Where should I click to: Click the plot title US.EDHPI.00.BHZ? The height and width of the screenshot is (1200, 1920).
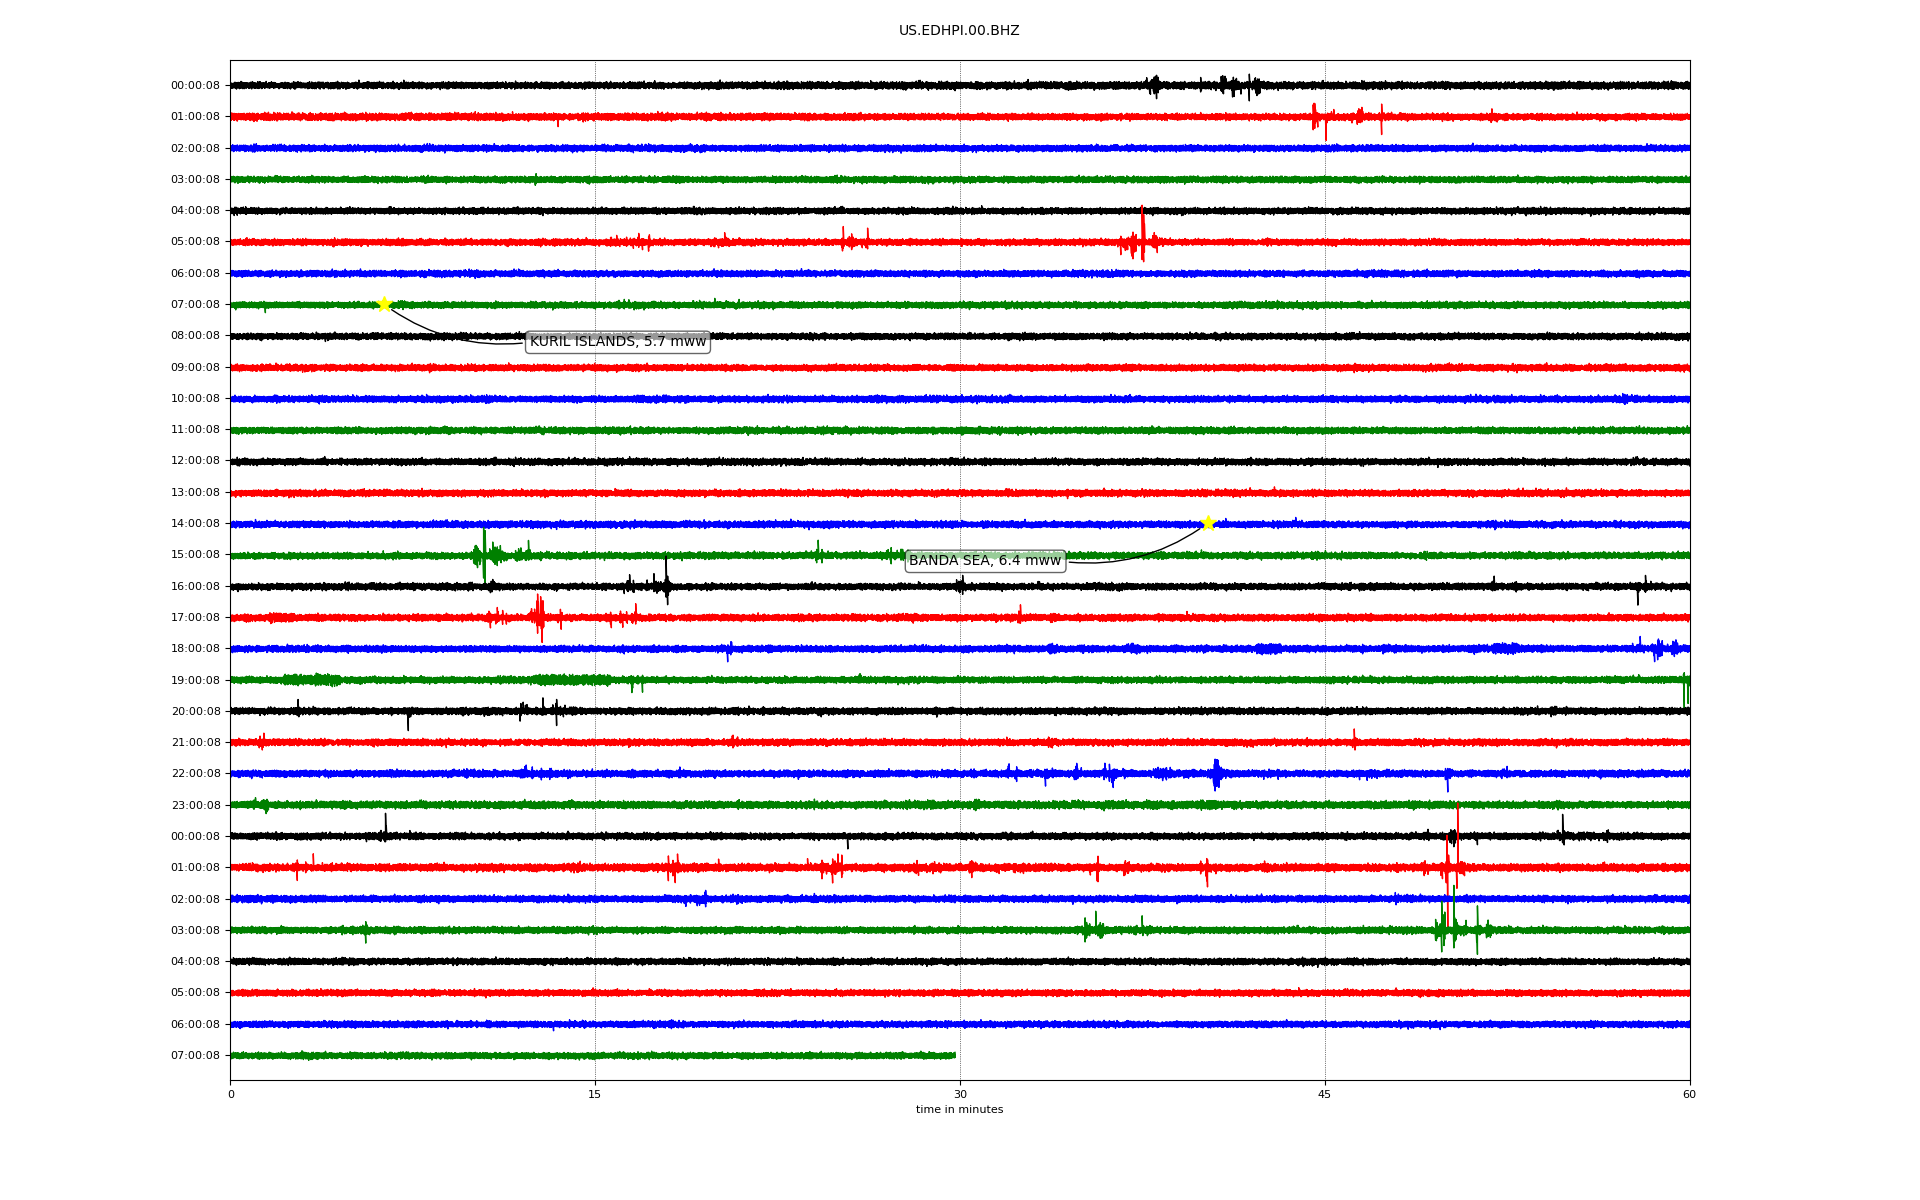coord(959,31)
